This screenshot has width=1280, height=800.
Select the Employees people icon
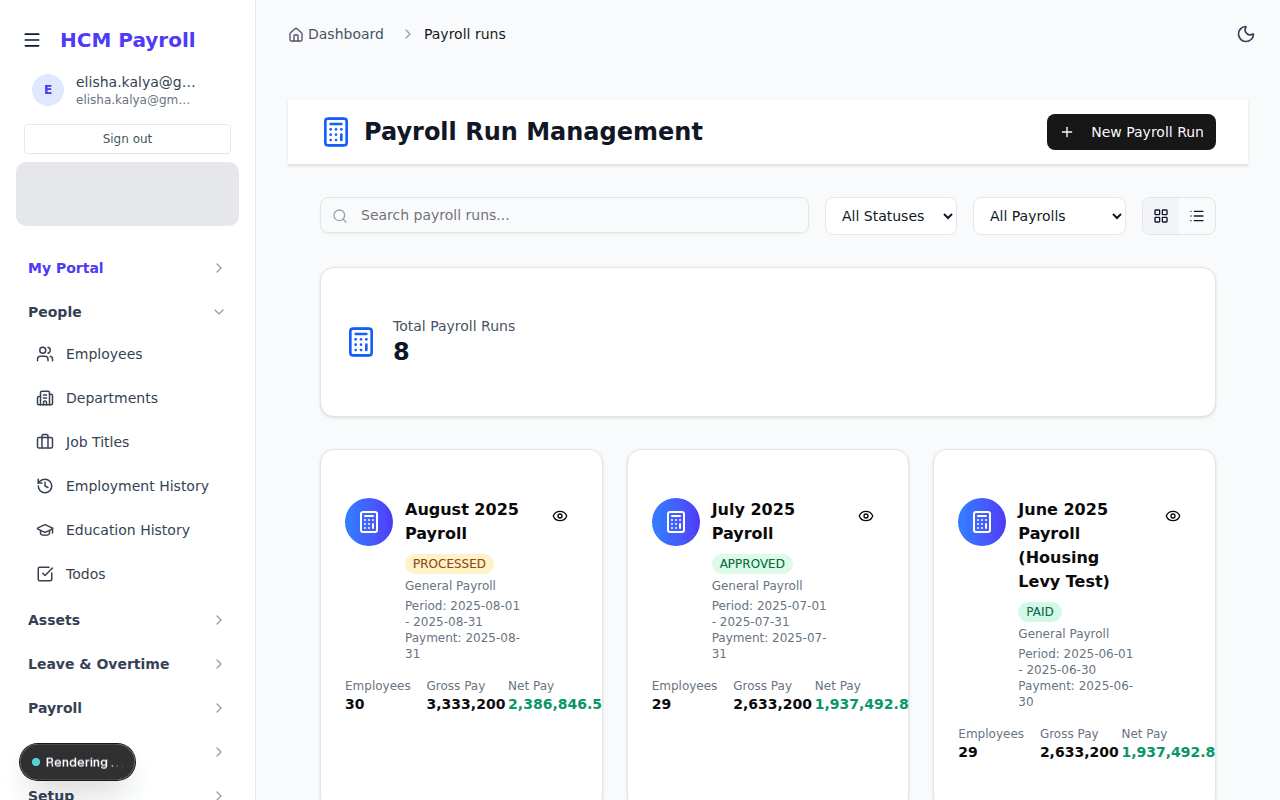pyautogui.click(x=45, y=353)
